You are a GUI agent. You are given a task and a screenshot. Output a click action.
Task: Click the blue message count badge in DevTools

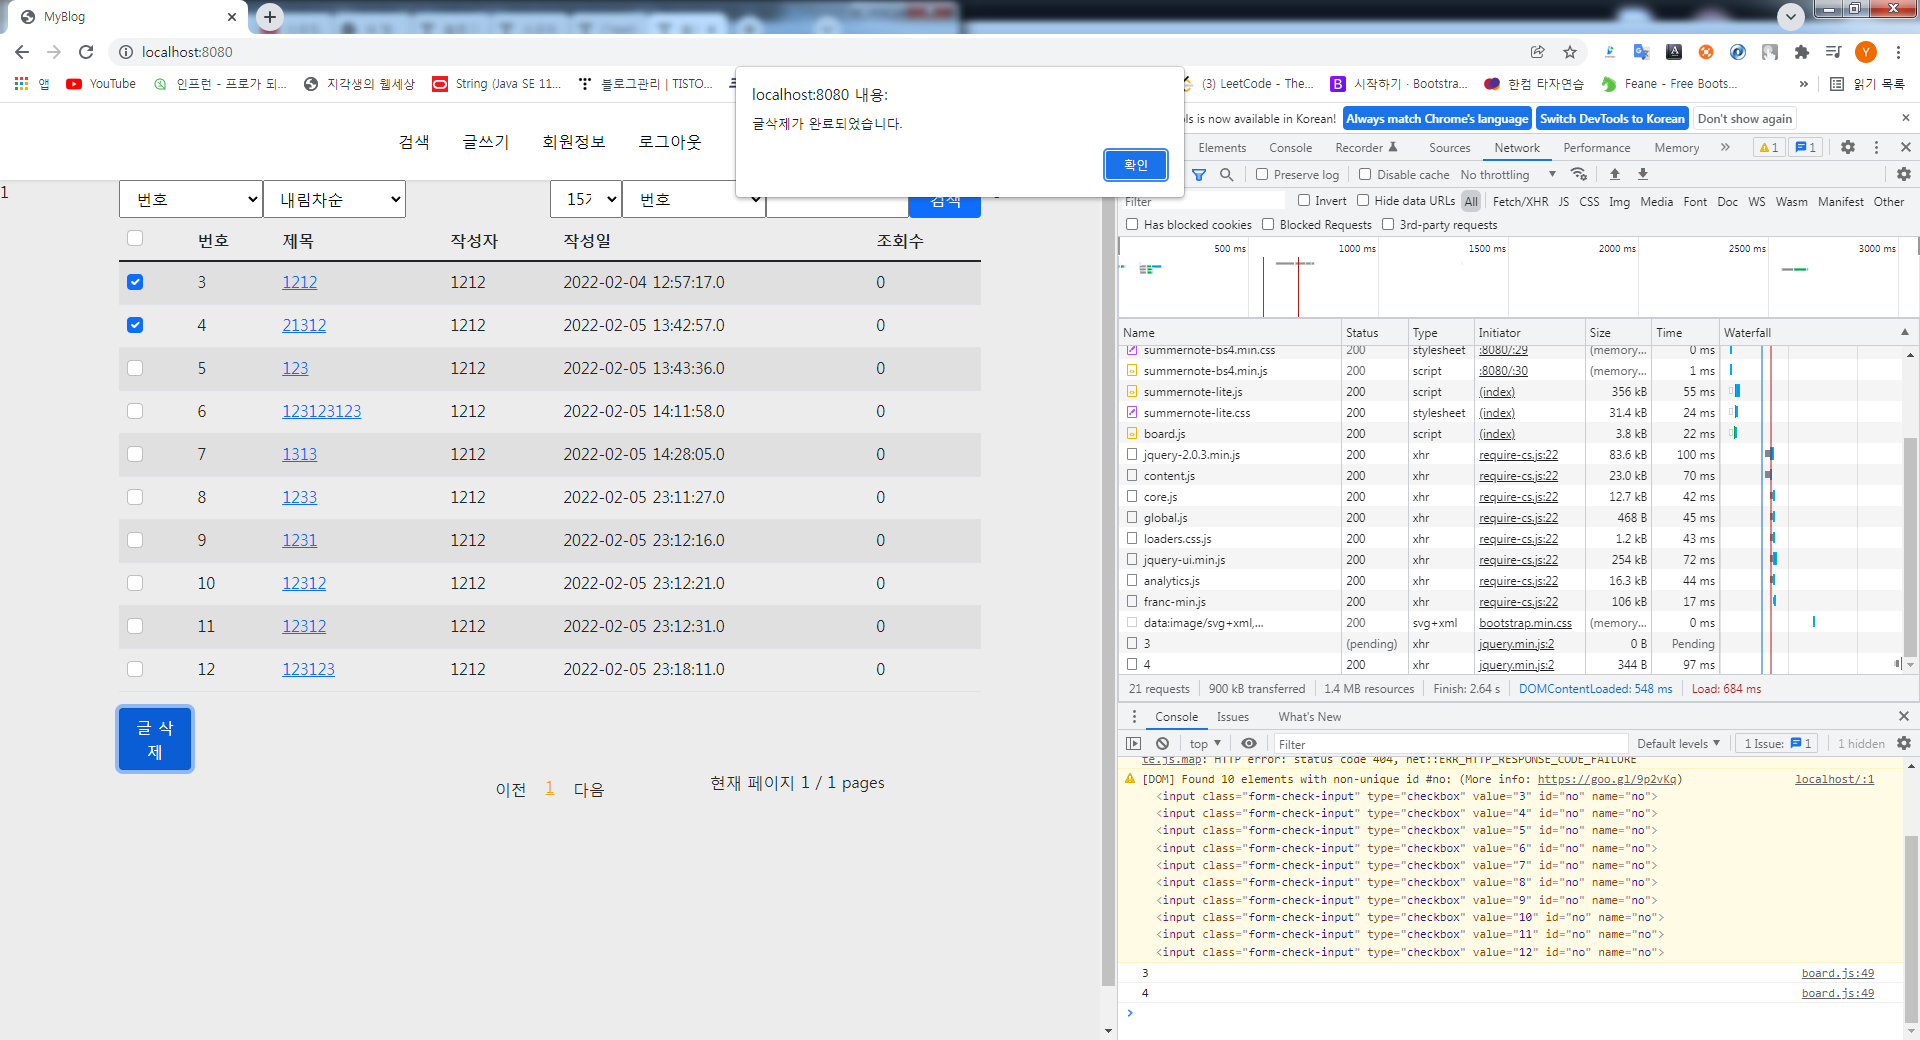1806,147
